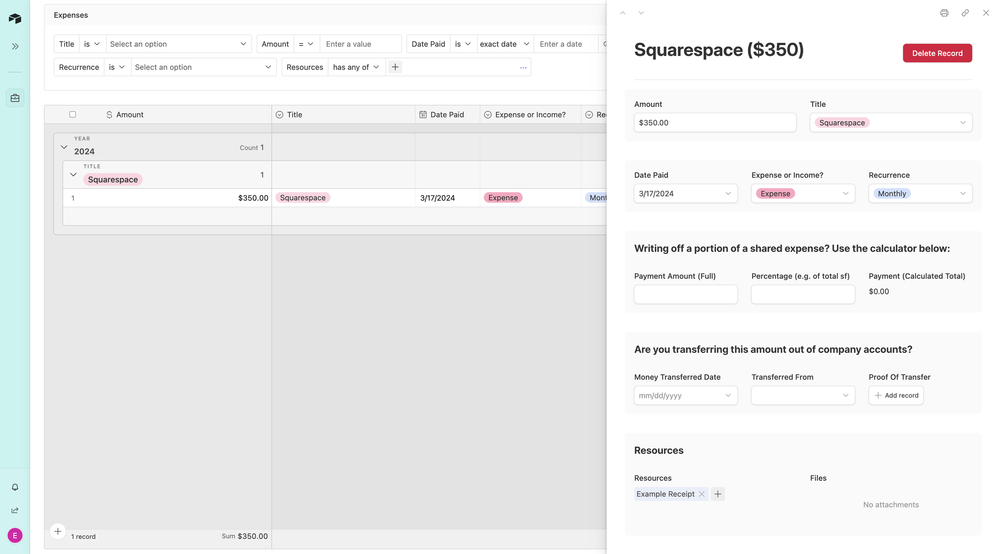Add another filter with the plus icon
This screenshot has width=1000, height=554.
pos(395,67)
